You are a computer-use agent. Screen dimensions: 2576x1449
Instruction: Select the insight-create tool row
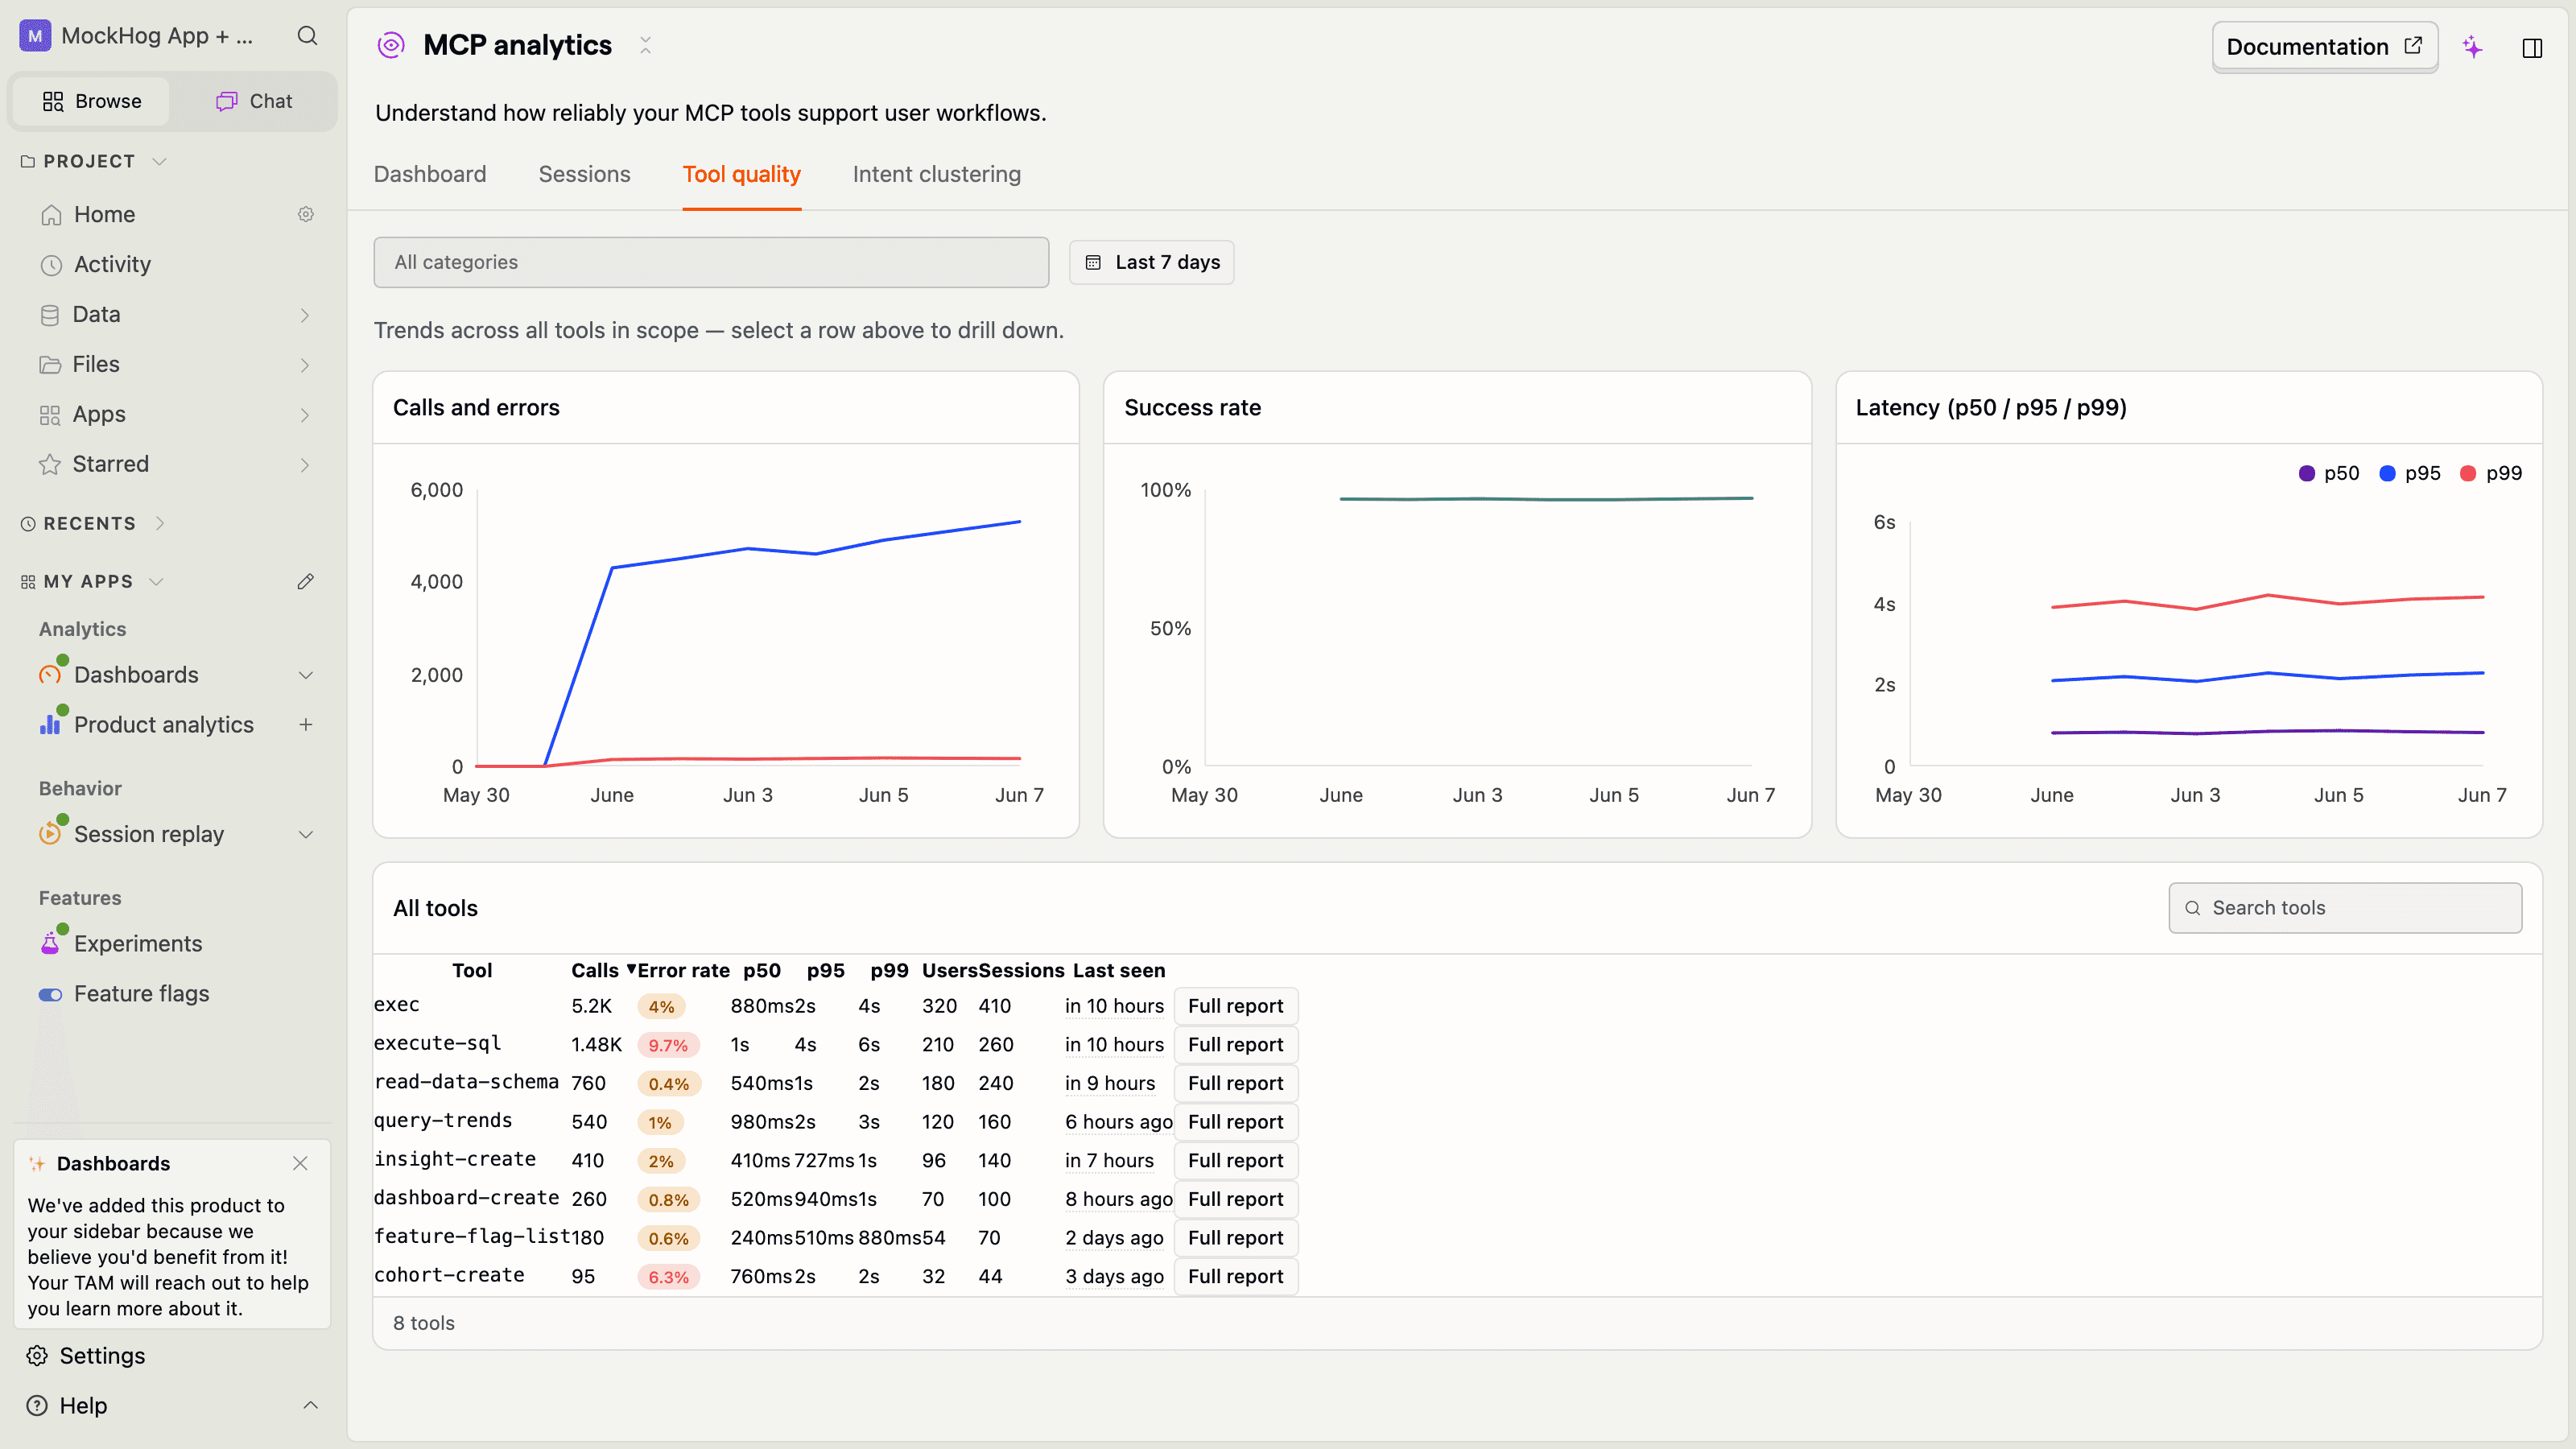coord(836,1160)
